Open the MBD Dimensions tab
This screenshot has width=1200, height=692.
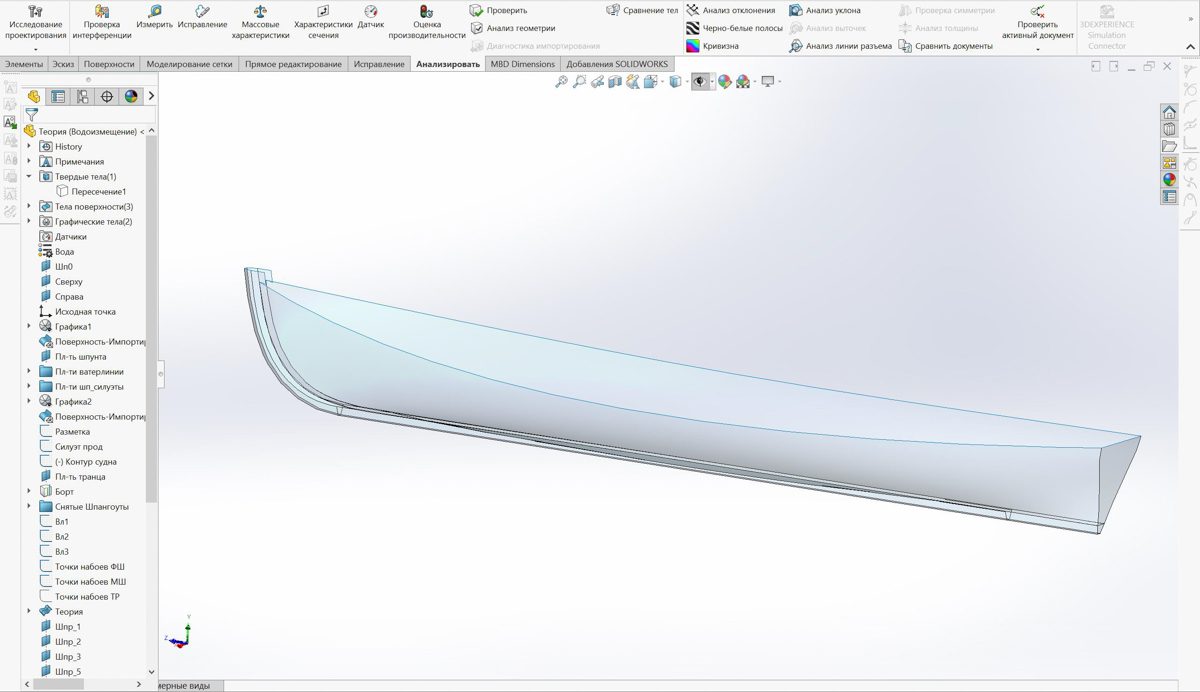click(522, 64)
